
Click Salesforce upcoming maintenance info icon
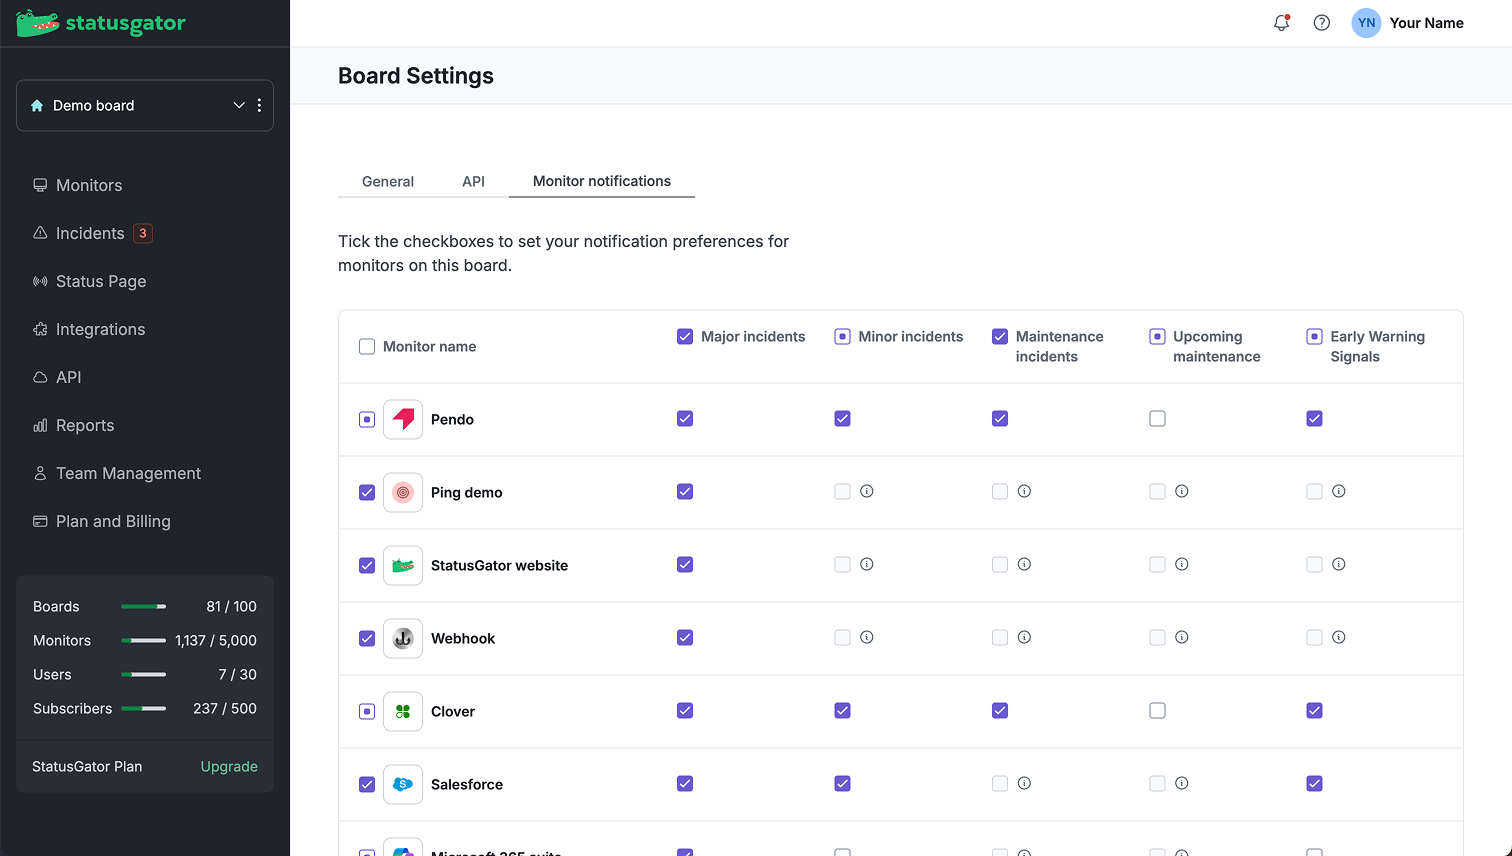coord(1182,783)
